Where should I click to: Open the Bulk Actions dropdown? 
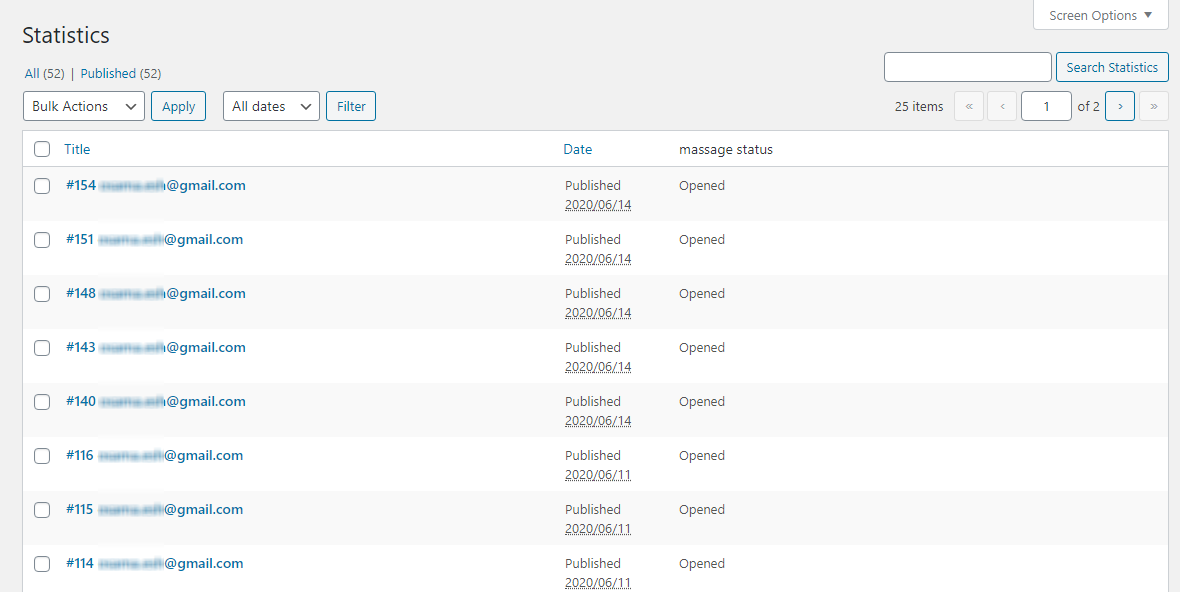pos(84,106)
